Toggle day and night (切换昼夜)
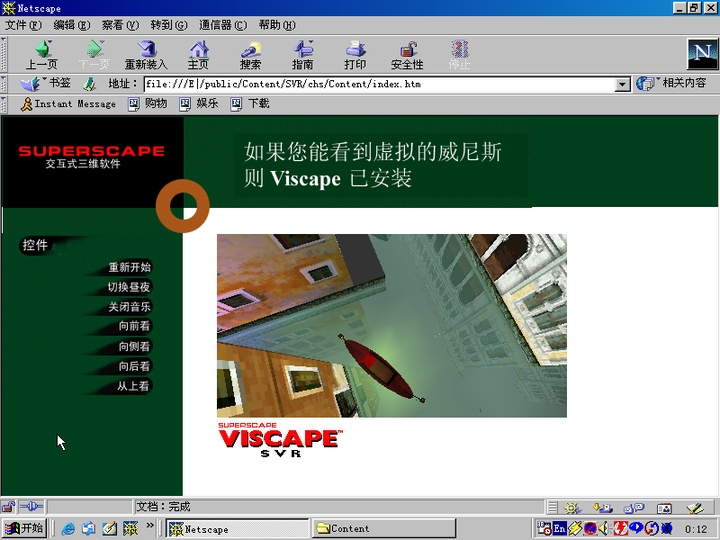This screenshot has width=720, height=540. [129, 287]
